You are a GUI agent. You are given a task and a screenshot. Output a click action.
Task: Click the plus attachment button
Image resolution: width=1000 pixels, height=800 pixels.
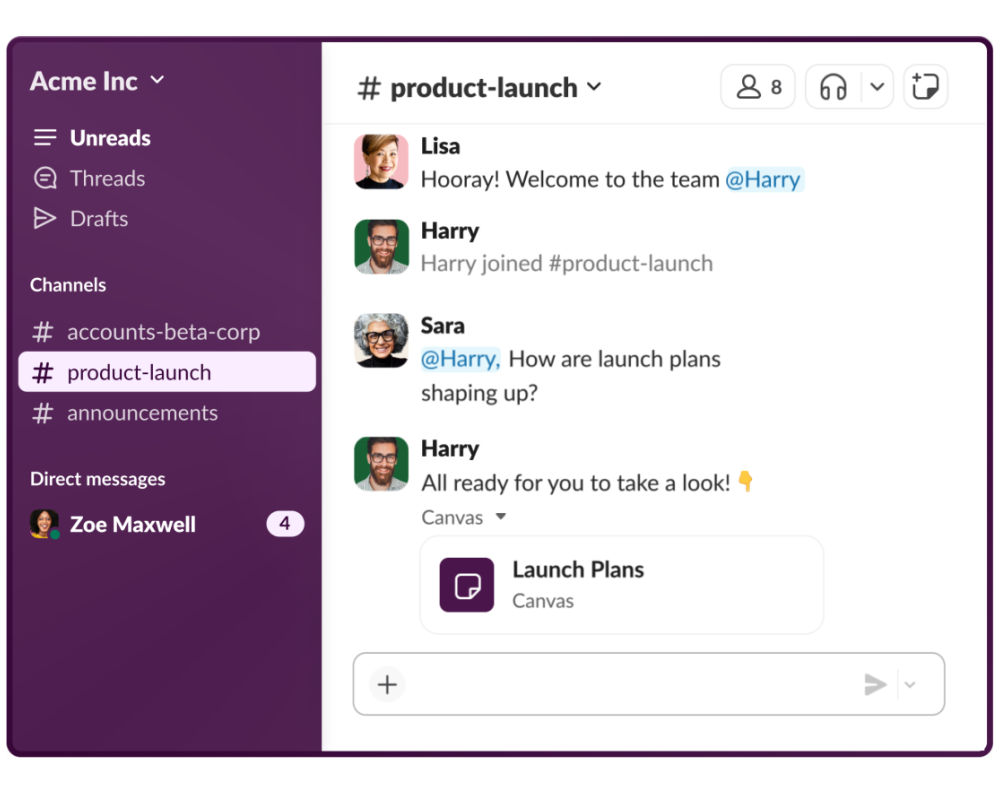click(x=387, y=685)
